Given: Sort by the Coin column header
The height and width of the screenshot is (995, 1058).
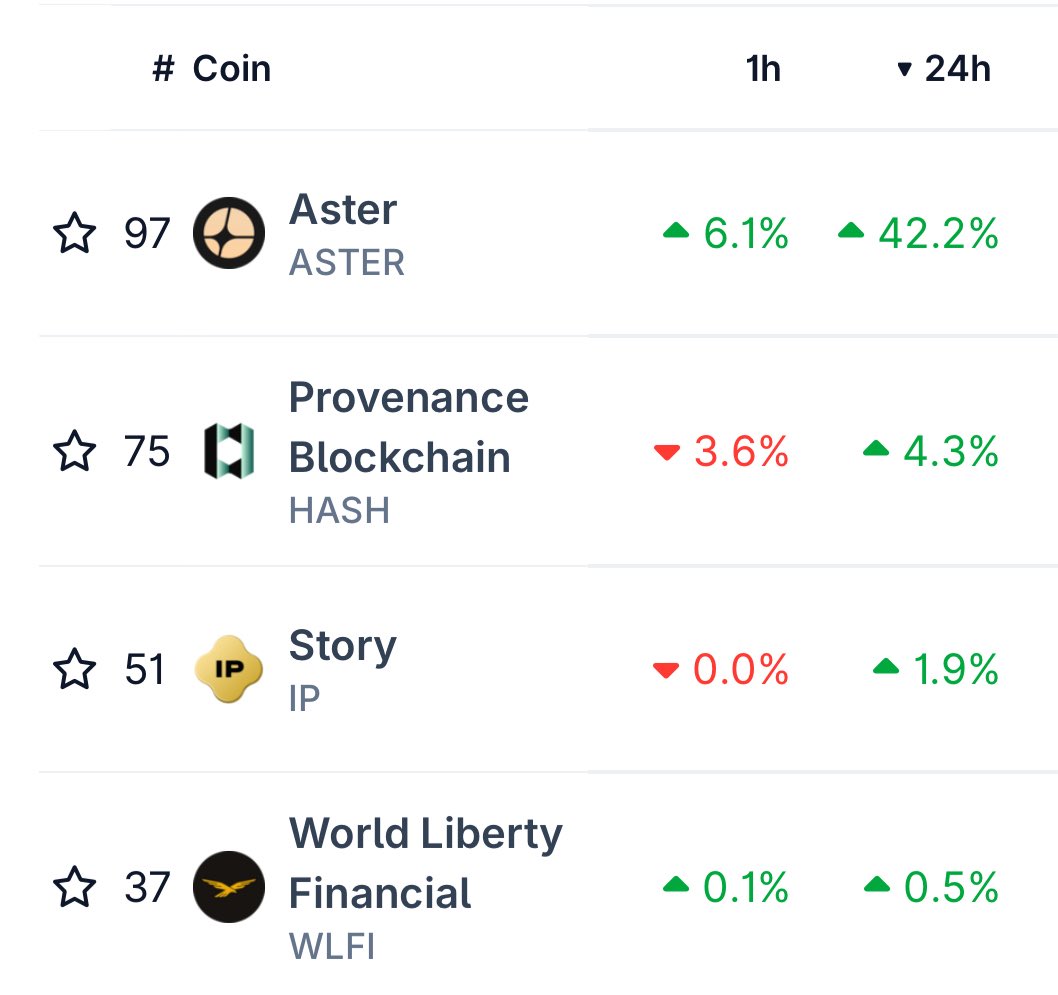Looking at the screenshot, I should click(x=231, y=68).
